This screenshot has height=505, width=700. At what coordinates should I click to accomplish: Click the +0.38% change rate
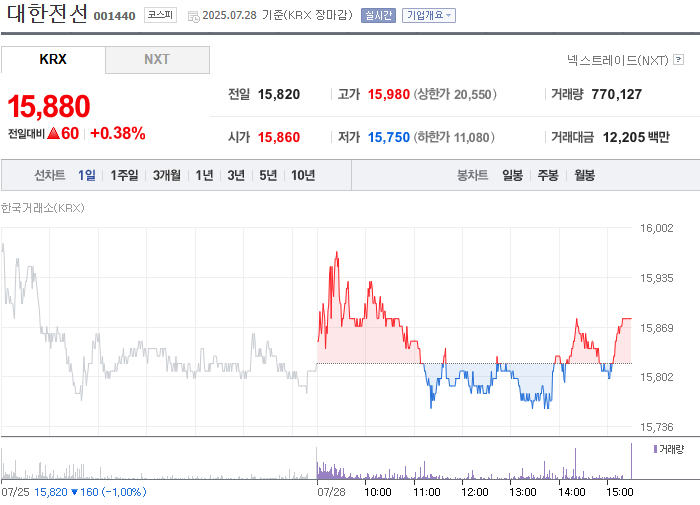point(118,133)
